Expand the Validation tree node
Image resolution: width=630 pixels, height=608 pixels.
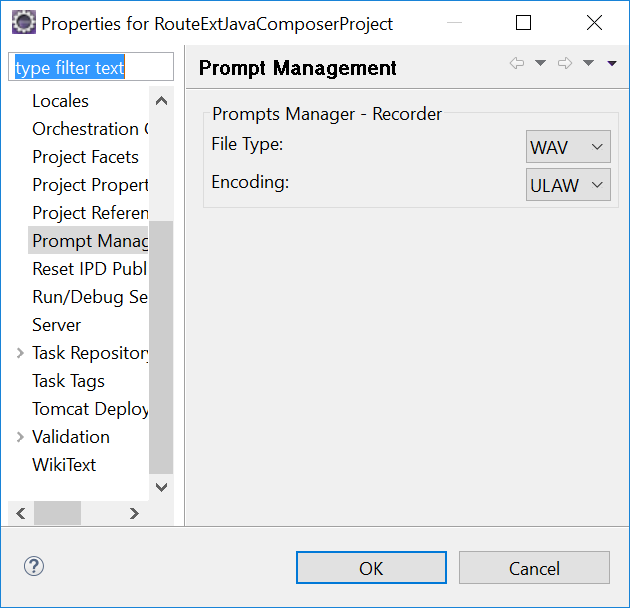pyautogui.click(x=21, y=437)
